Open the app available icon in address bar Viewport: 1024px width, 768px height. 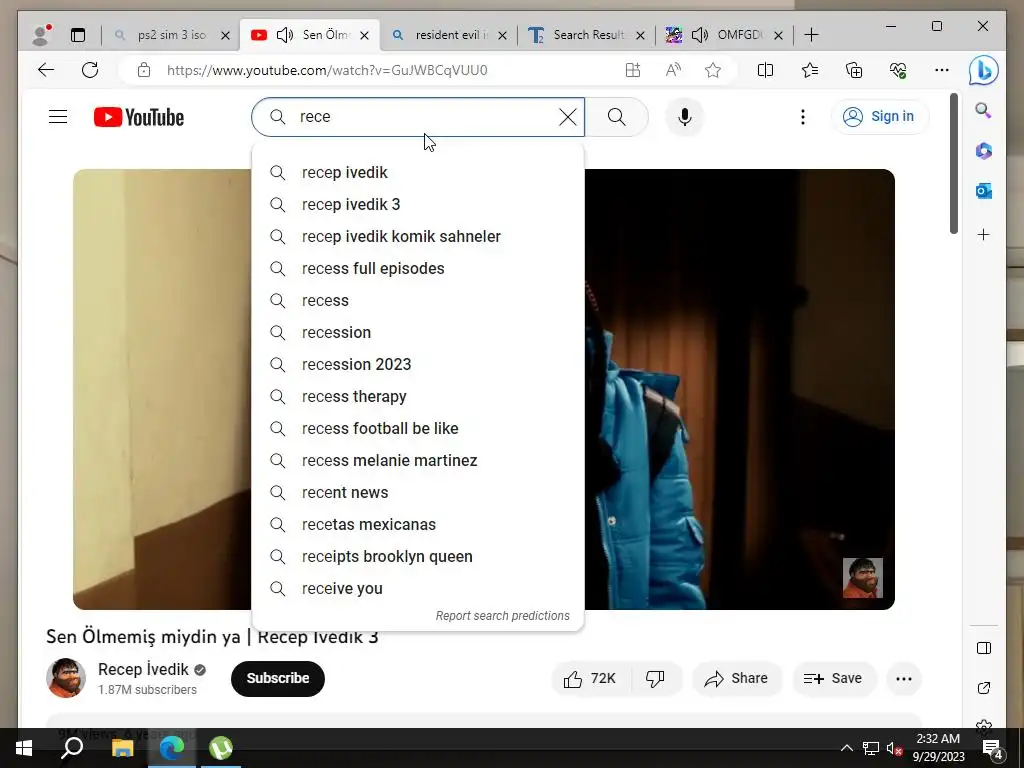tap(632, 70)
